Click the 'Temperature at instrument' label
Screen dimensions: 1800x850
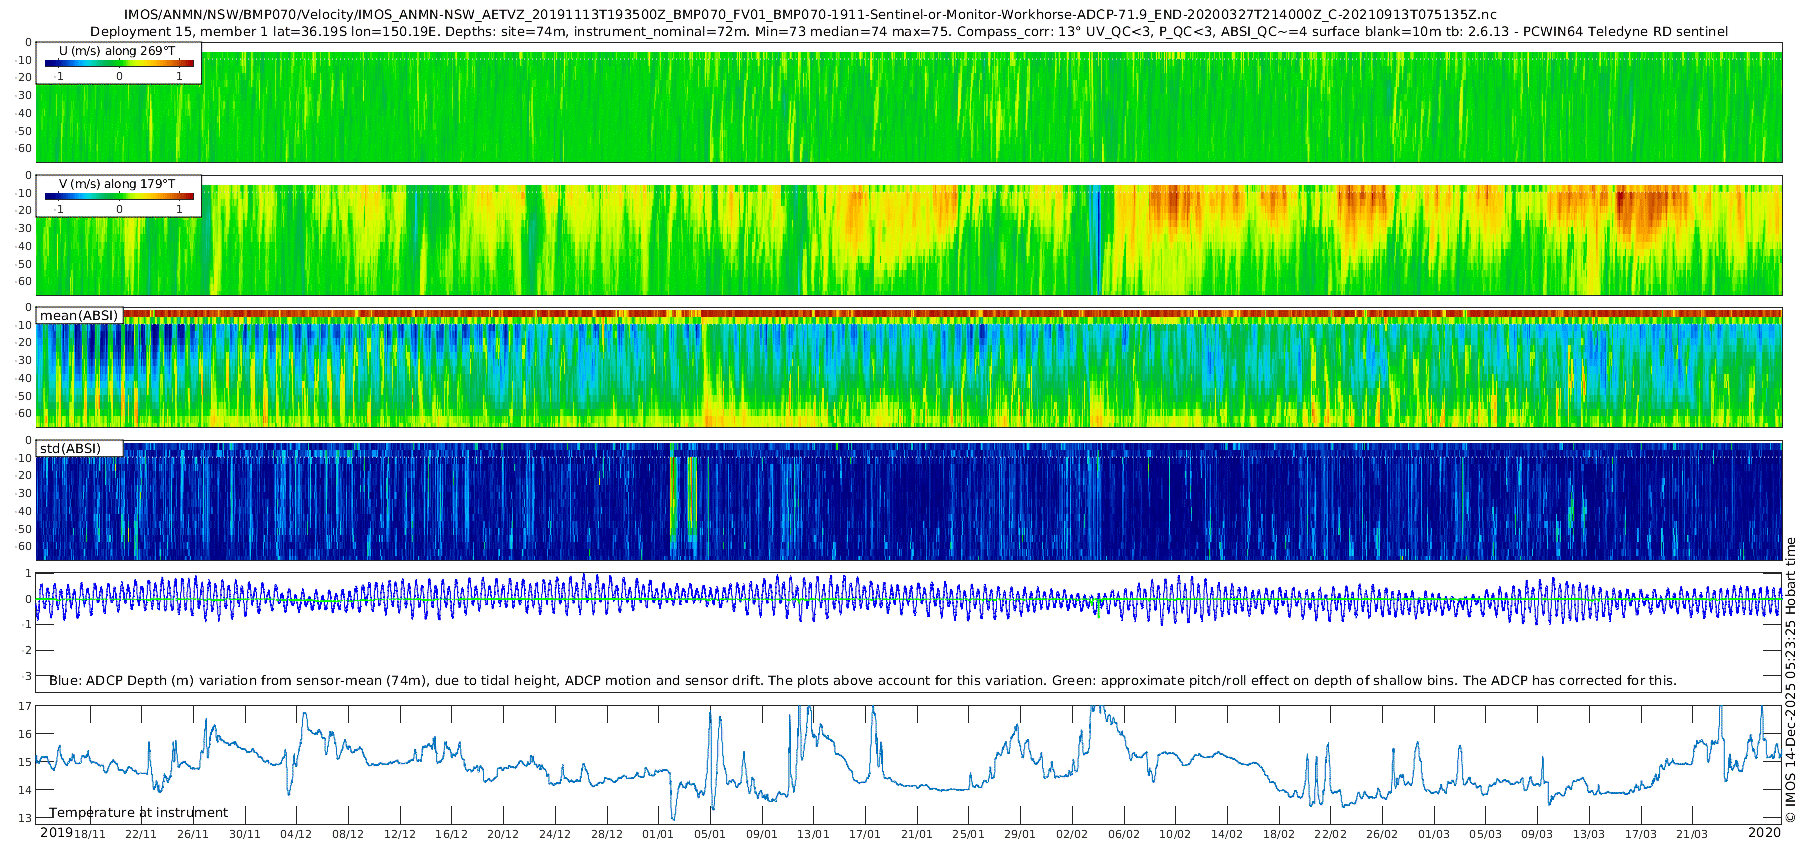(x=138, y=812)
